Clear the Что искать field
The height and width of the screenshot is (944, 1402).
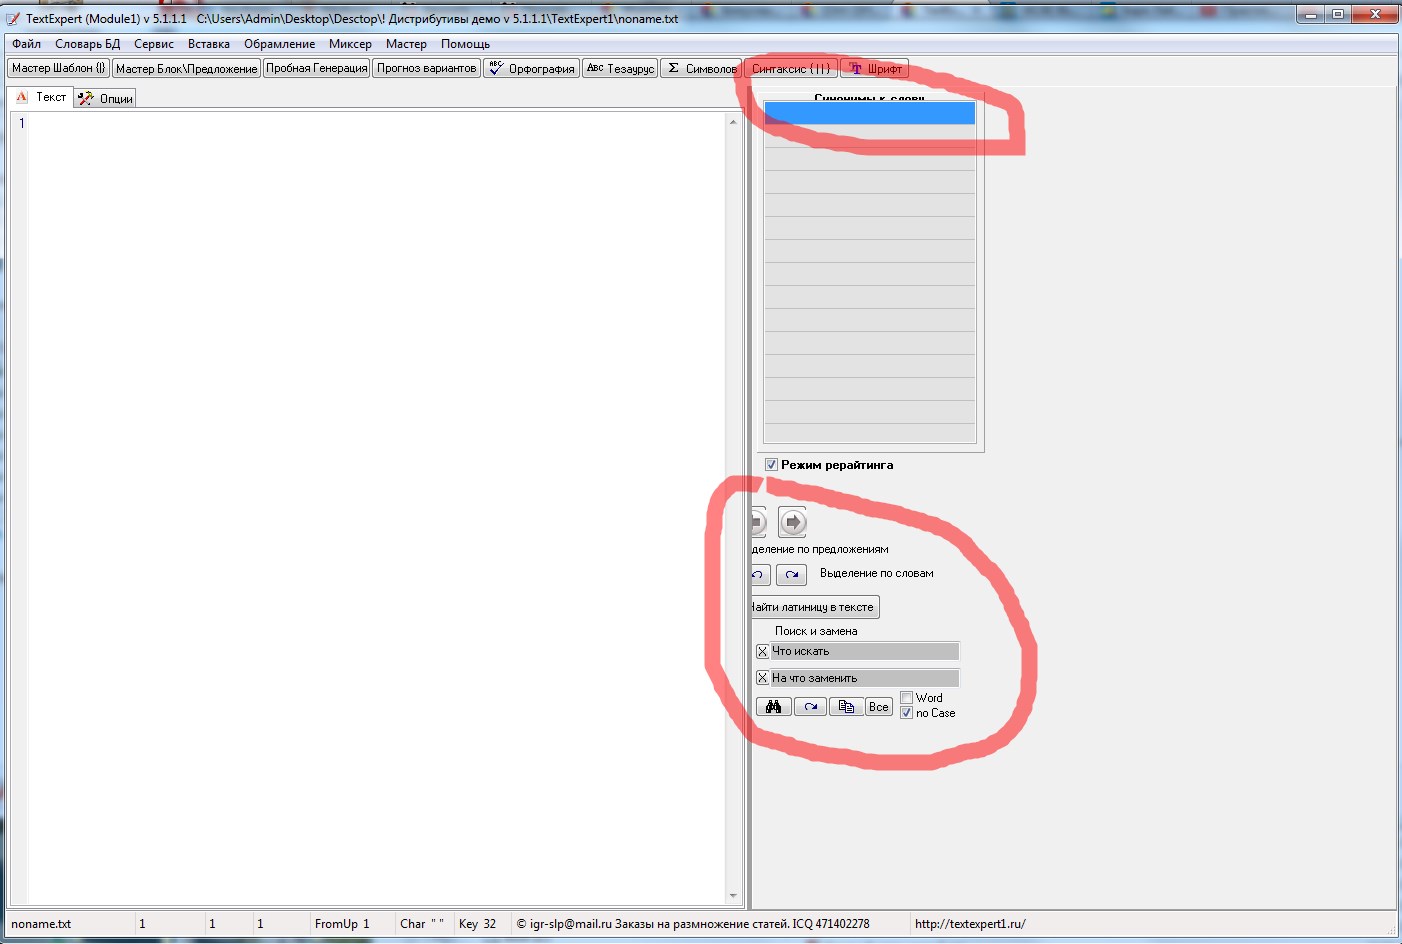(x=762, y=651)
